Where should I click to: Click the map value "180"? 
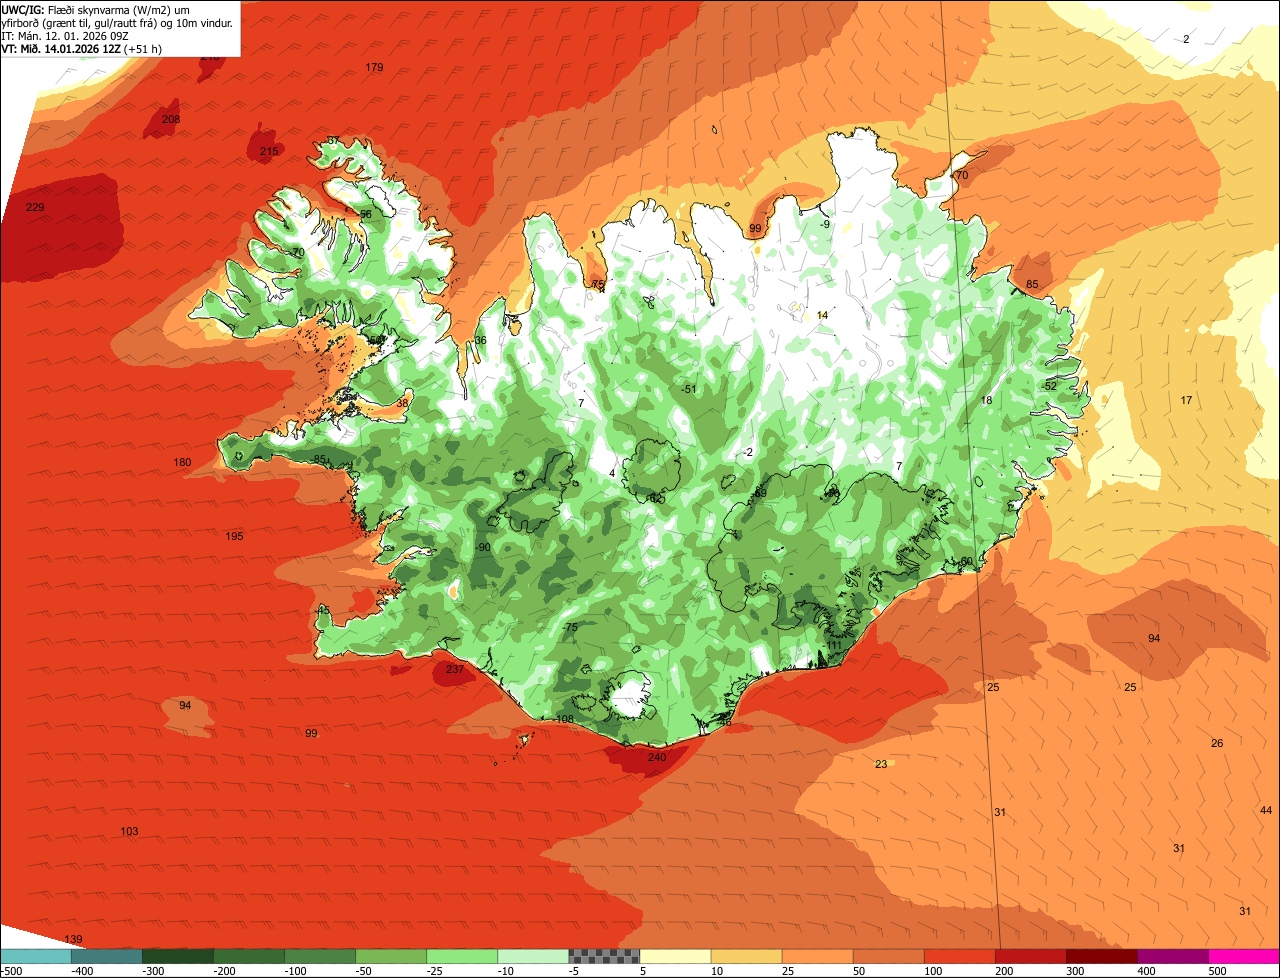point(182,463)
